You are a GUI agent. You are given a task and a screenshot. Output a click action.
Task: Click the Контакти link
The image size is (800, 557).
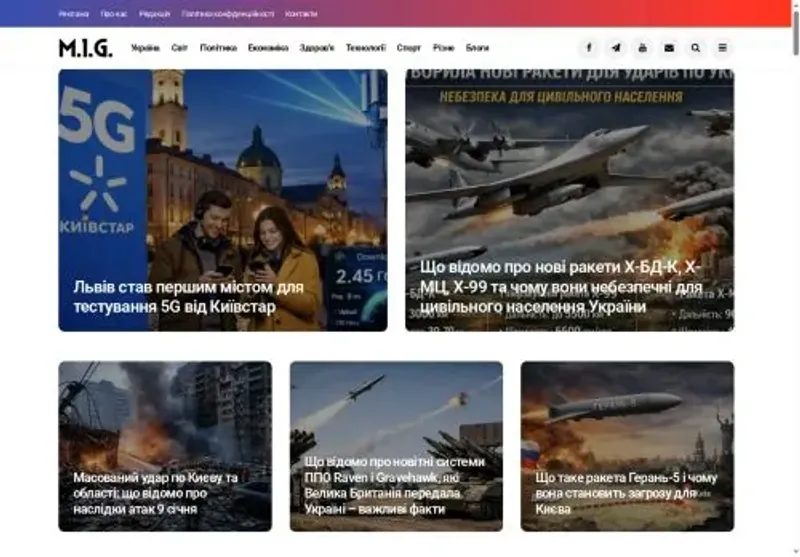tap(301, 14)
